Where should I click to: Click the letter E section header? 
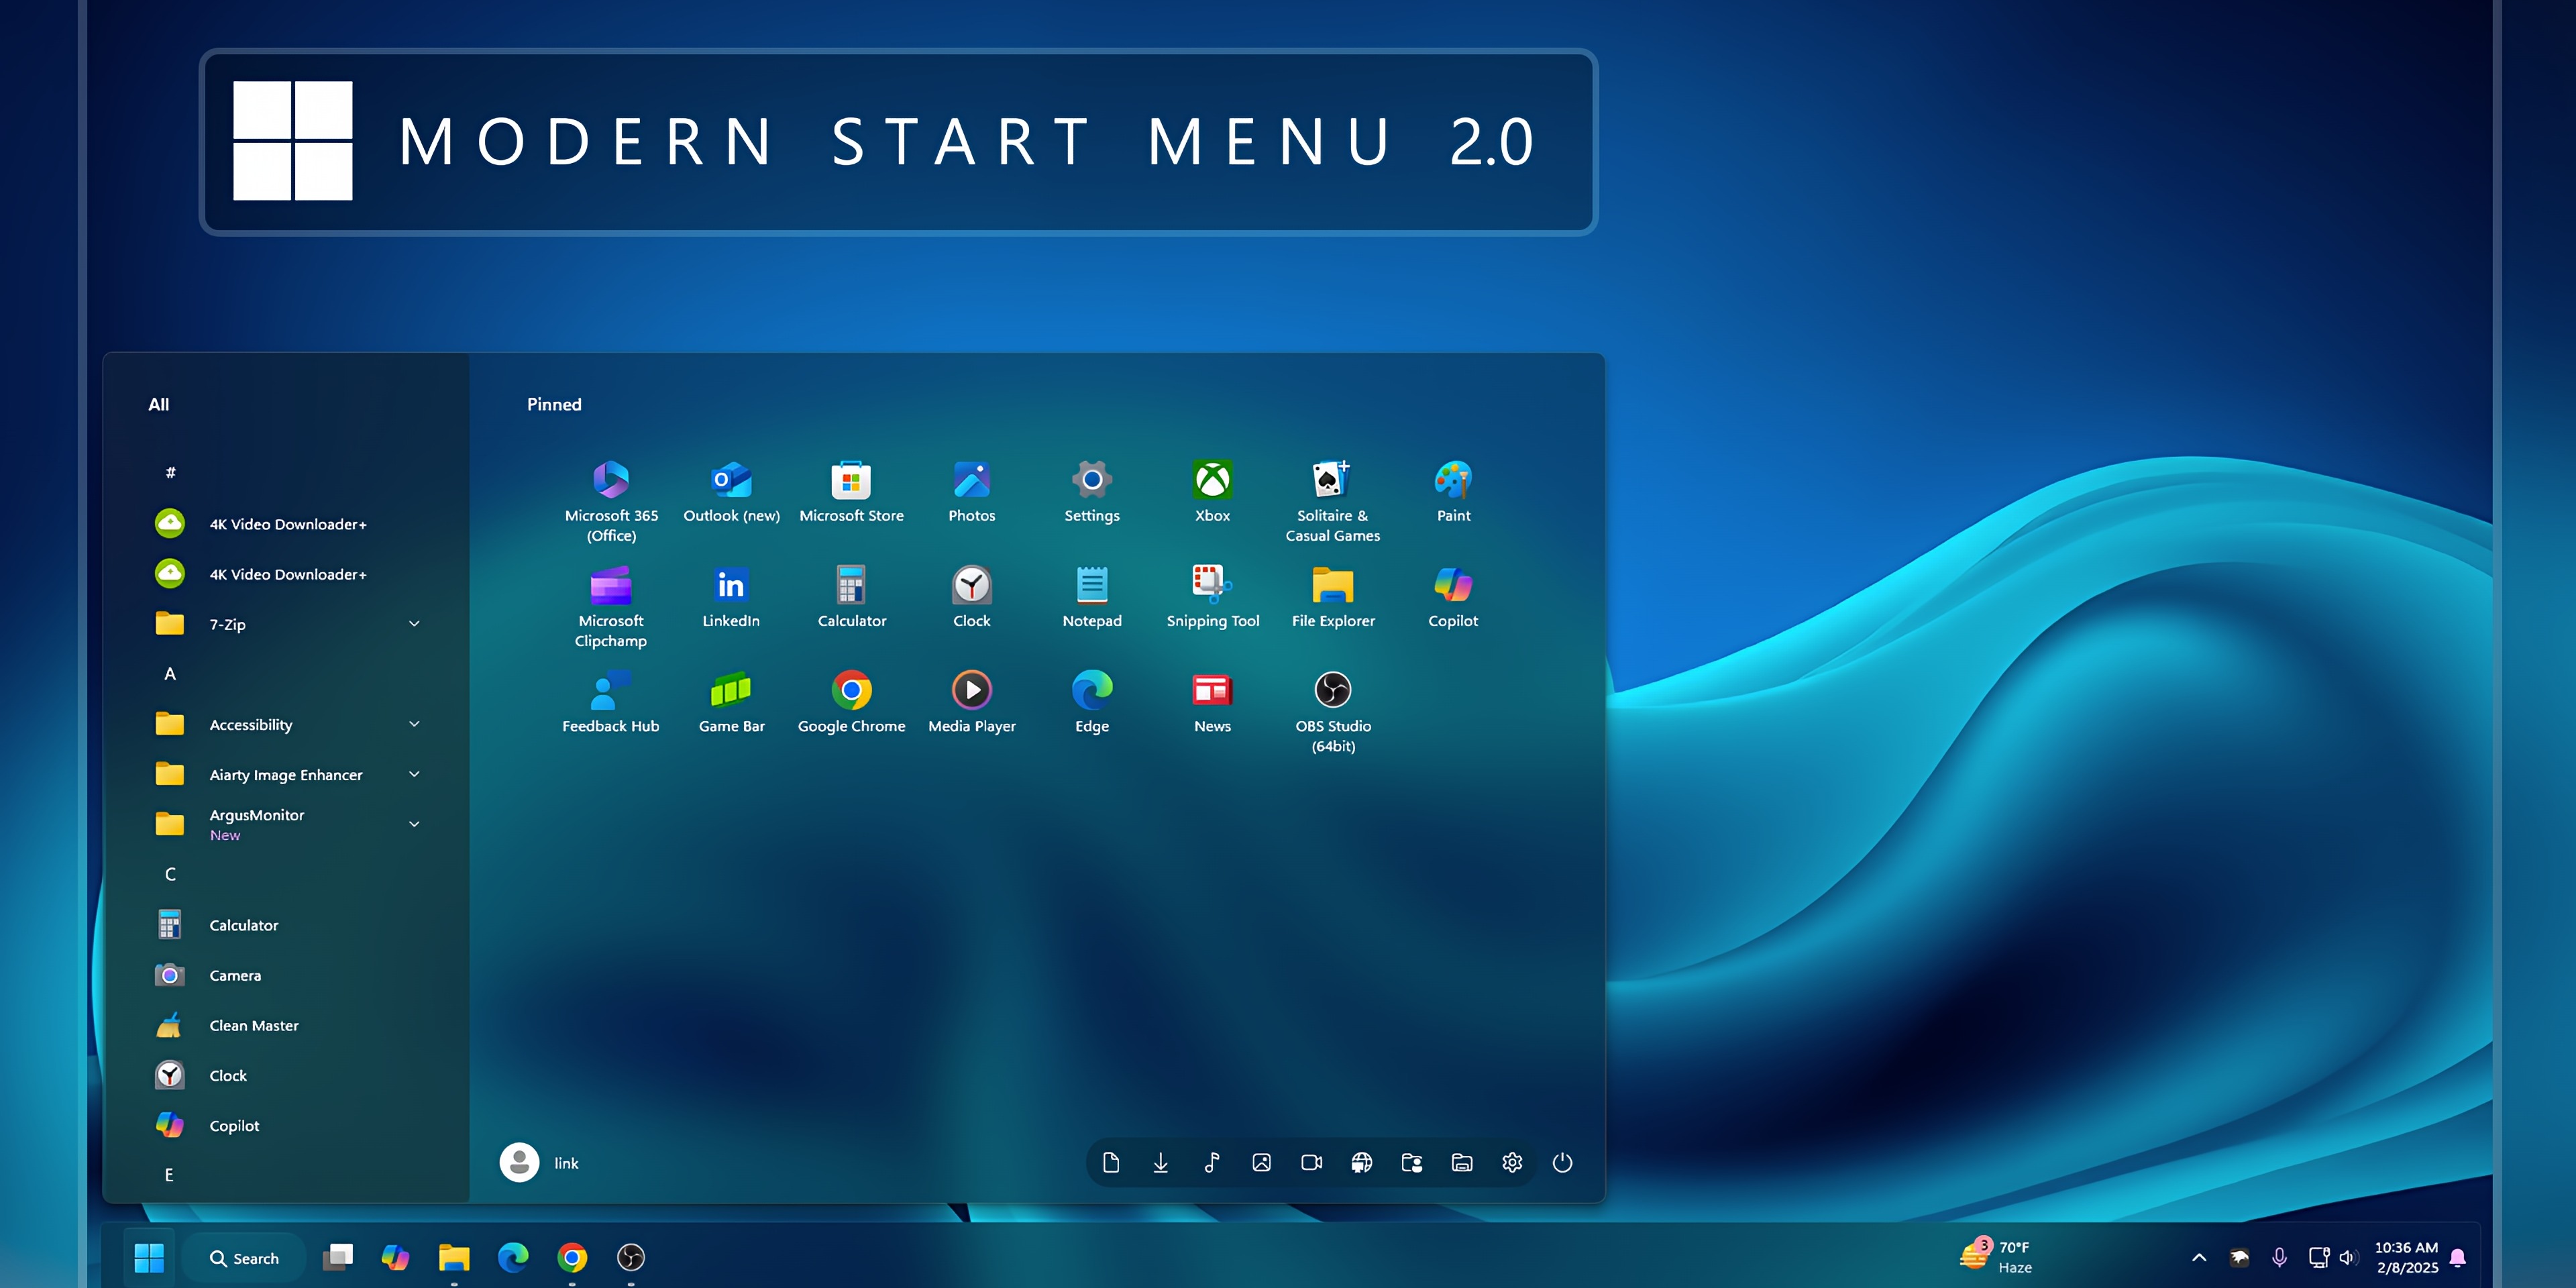170,1175
